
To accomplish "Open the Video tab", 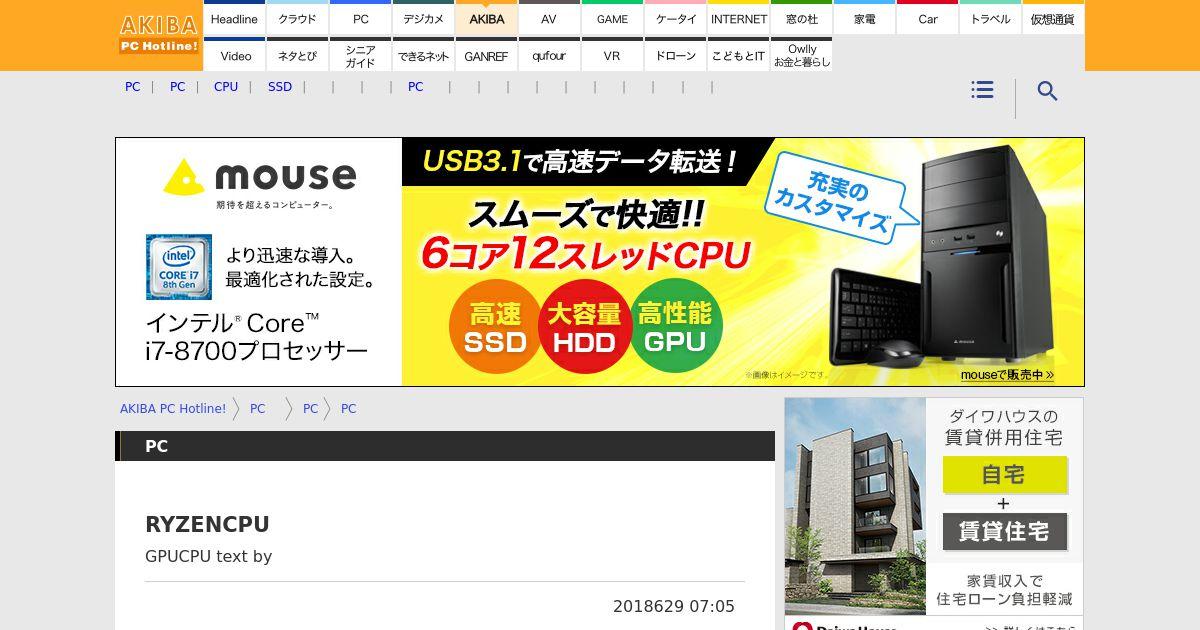I will 234,55.
